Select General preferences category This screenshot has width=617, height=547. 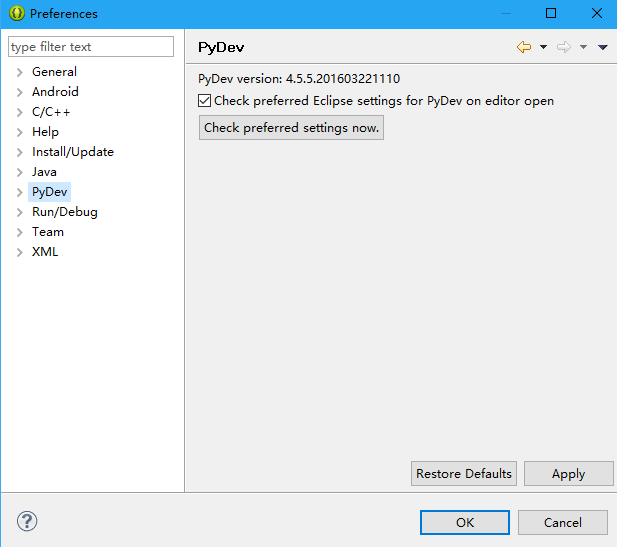54,72
